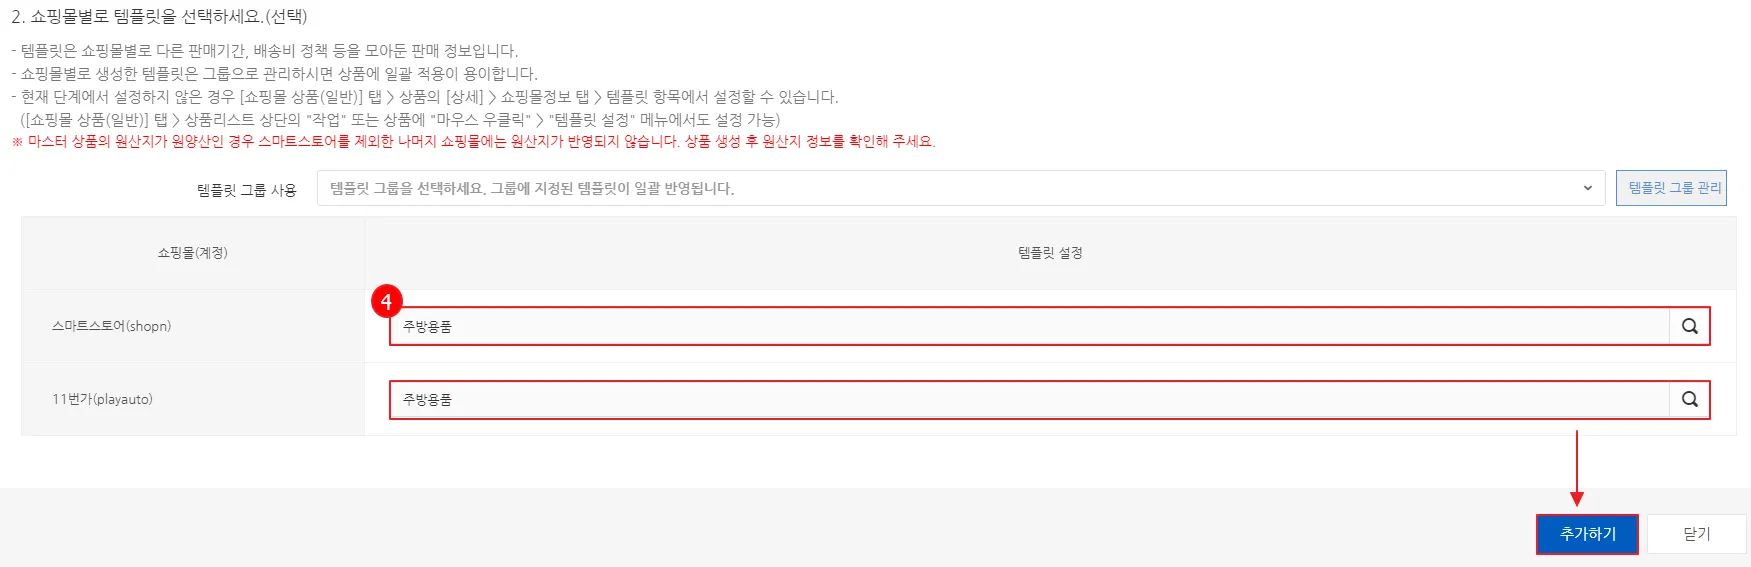Click the red number 4 step marker
Screen dimensions: 1751x567
386,301
